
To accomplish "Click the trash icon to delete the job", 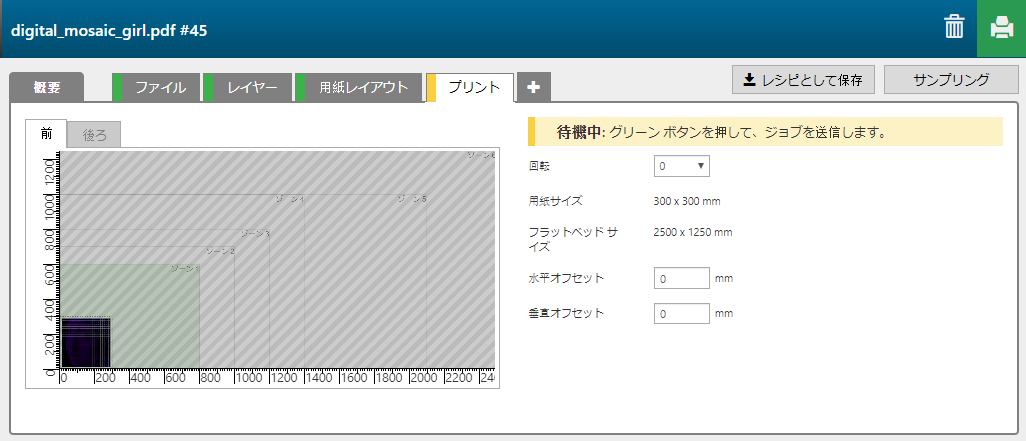I will 954,28.
